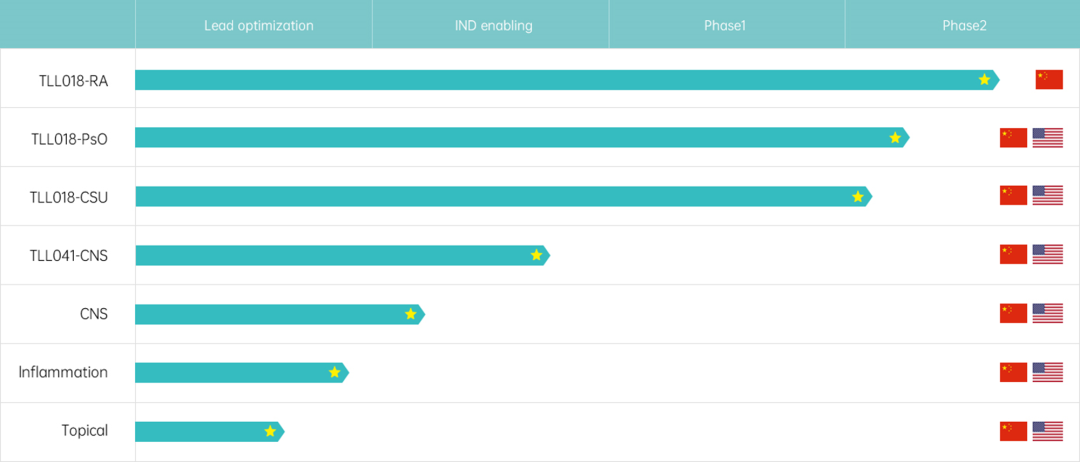
Task: Select the Phase2 column header
Action: (964, 25)
